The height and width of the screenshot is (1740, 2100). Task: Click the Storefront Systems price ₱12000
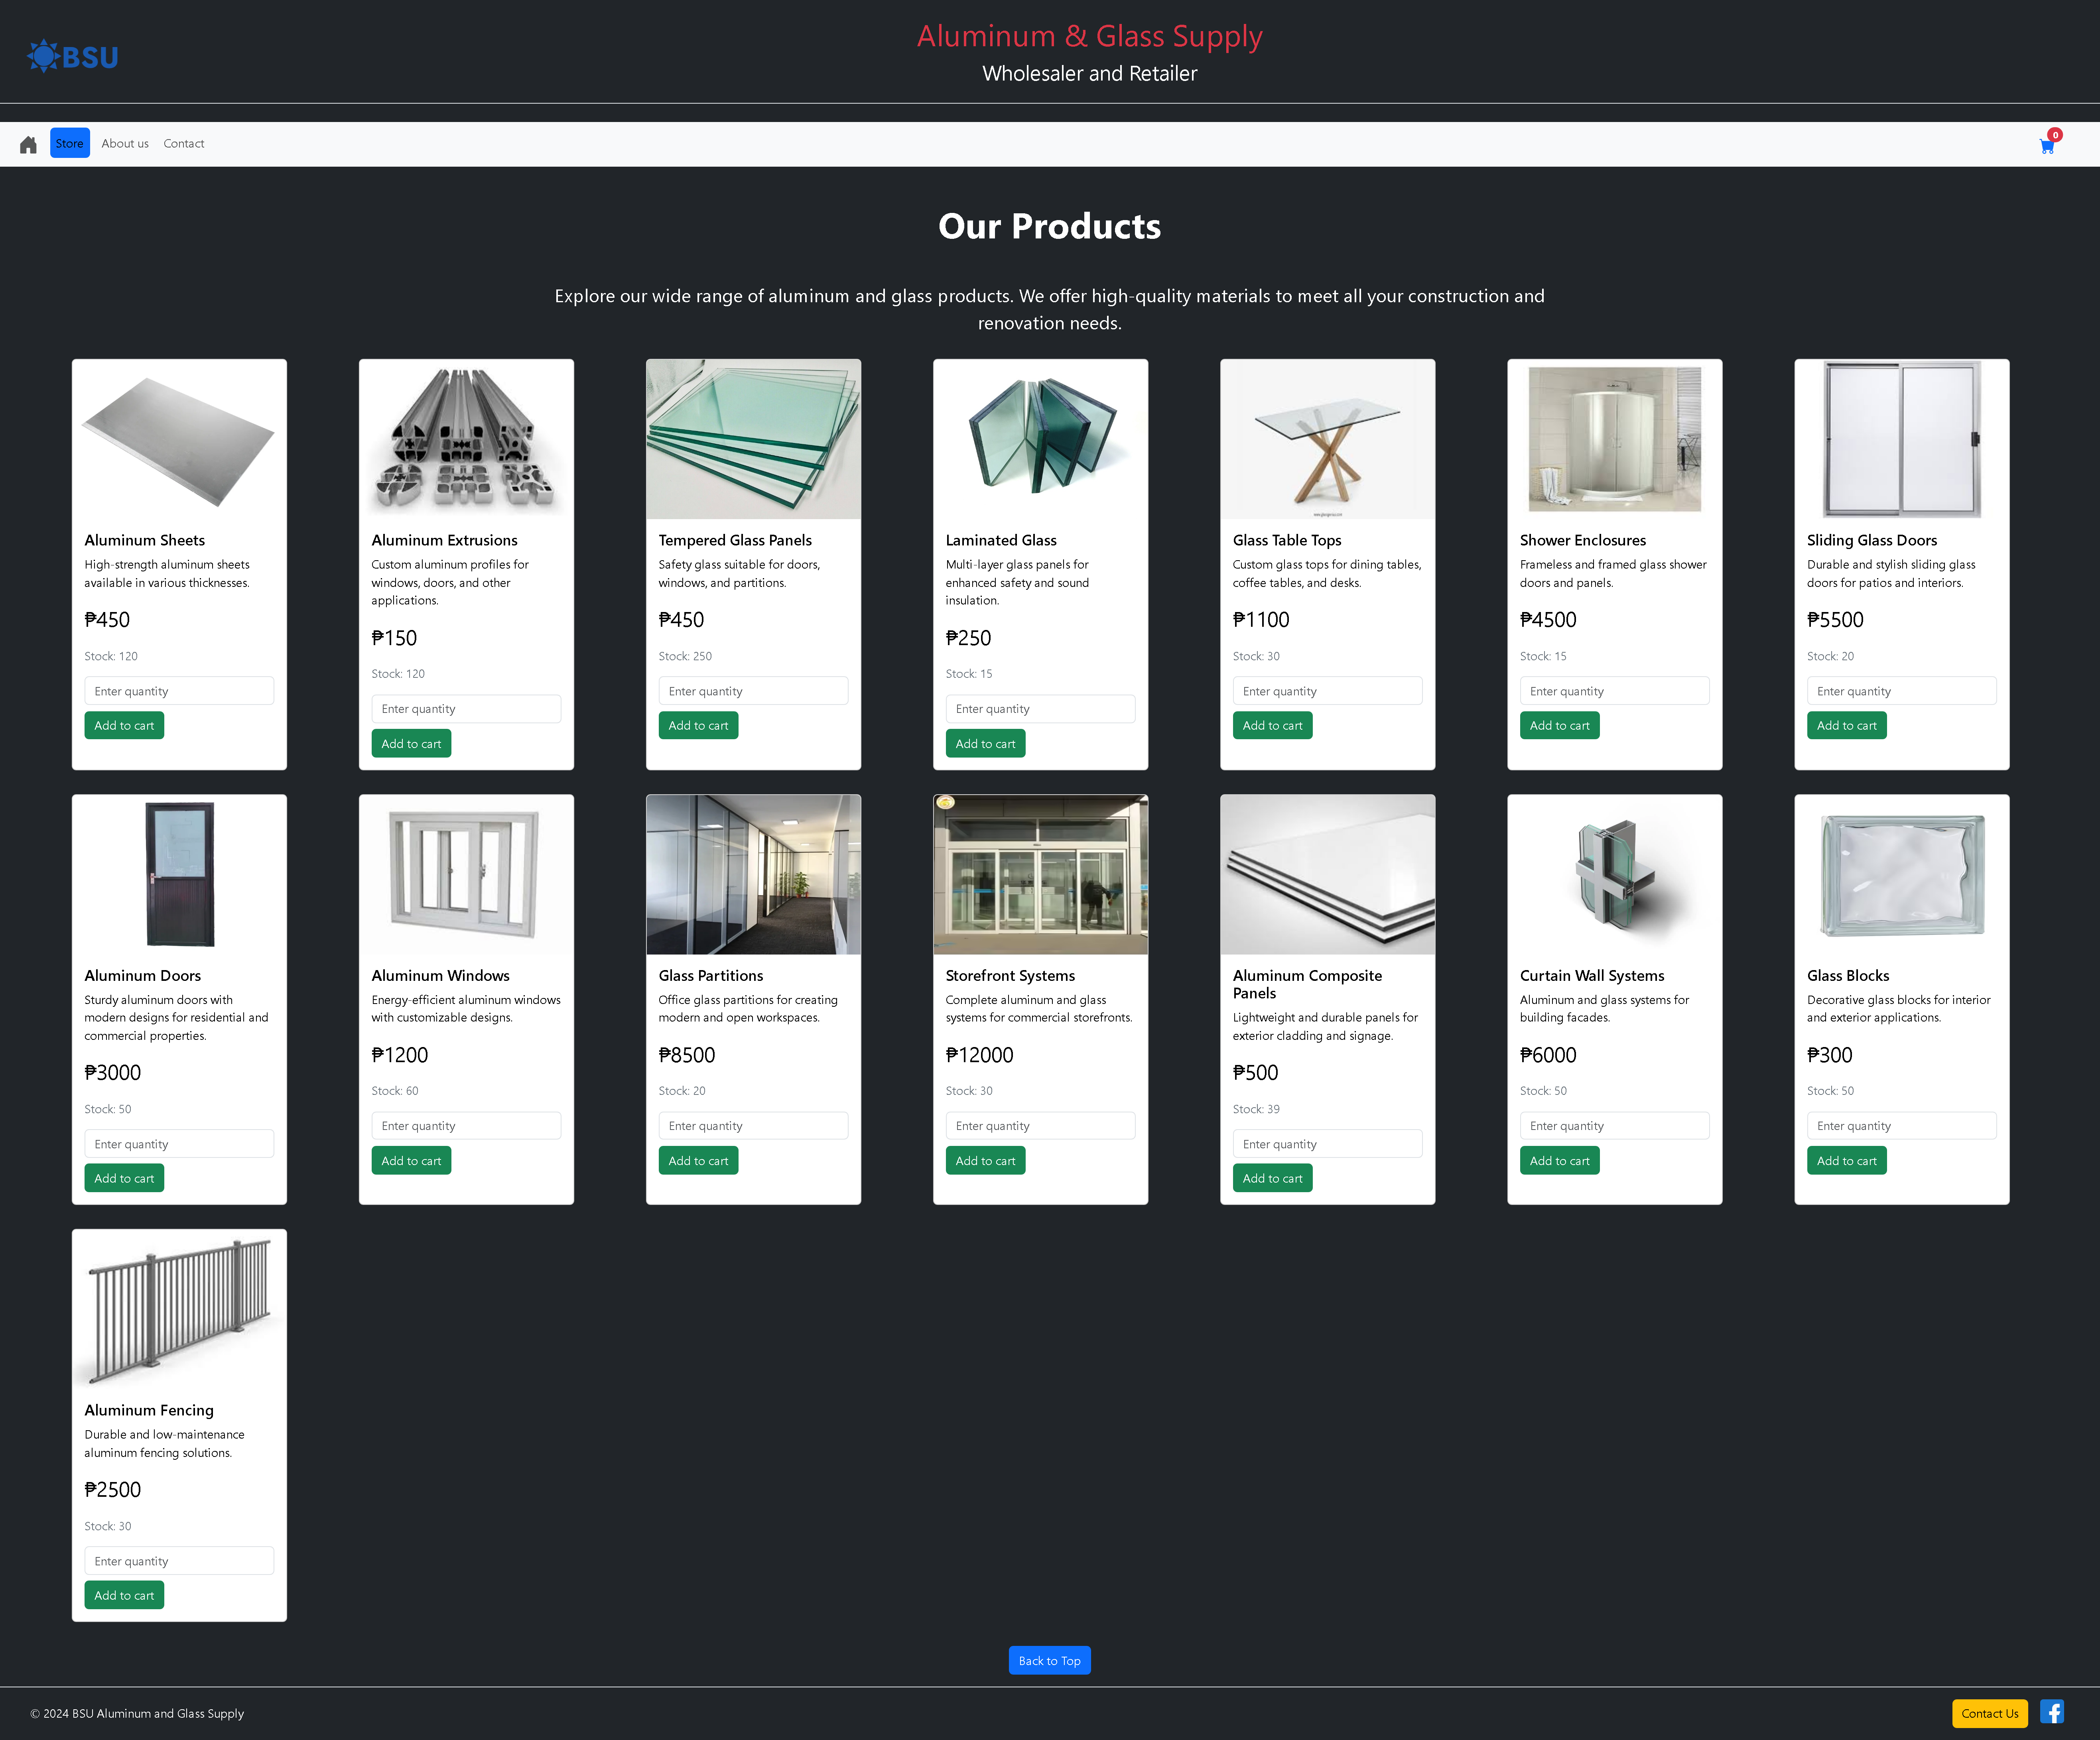[979, 1055]
